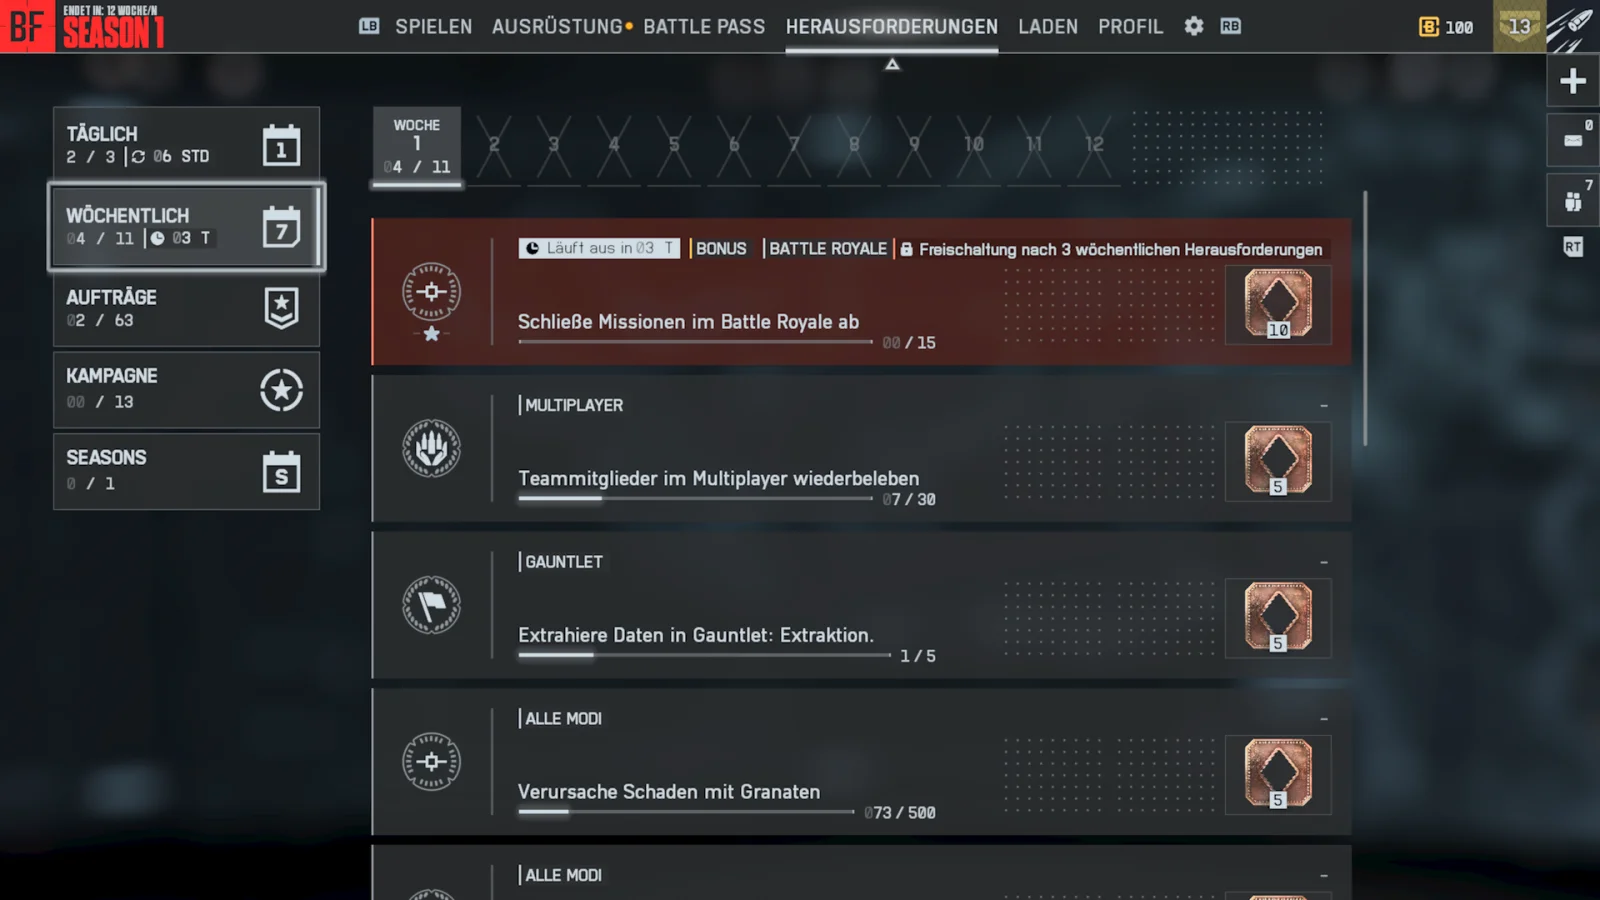Click the clock icon beside Läuft aus
The image size is (1600, 900).
[532, 248]
